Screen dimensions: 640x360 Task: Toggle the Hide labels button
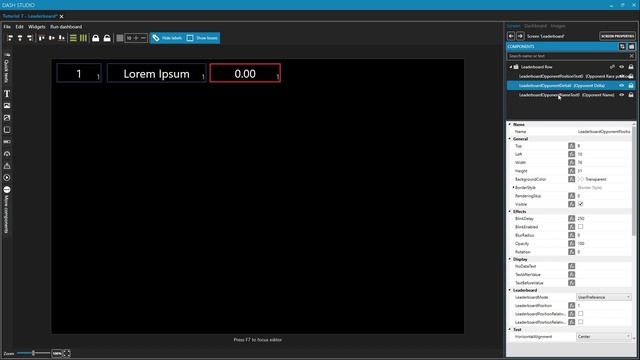(x=167, y=38)
